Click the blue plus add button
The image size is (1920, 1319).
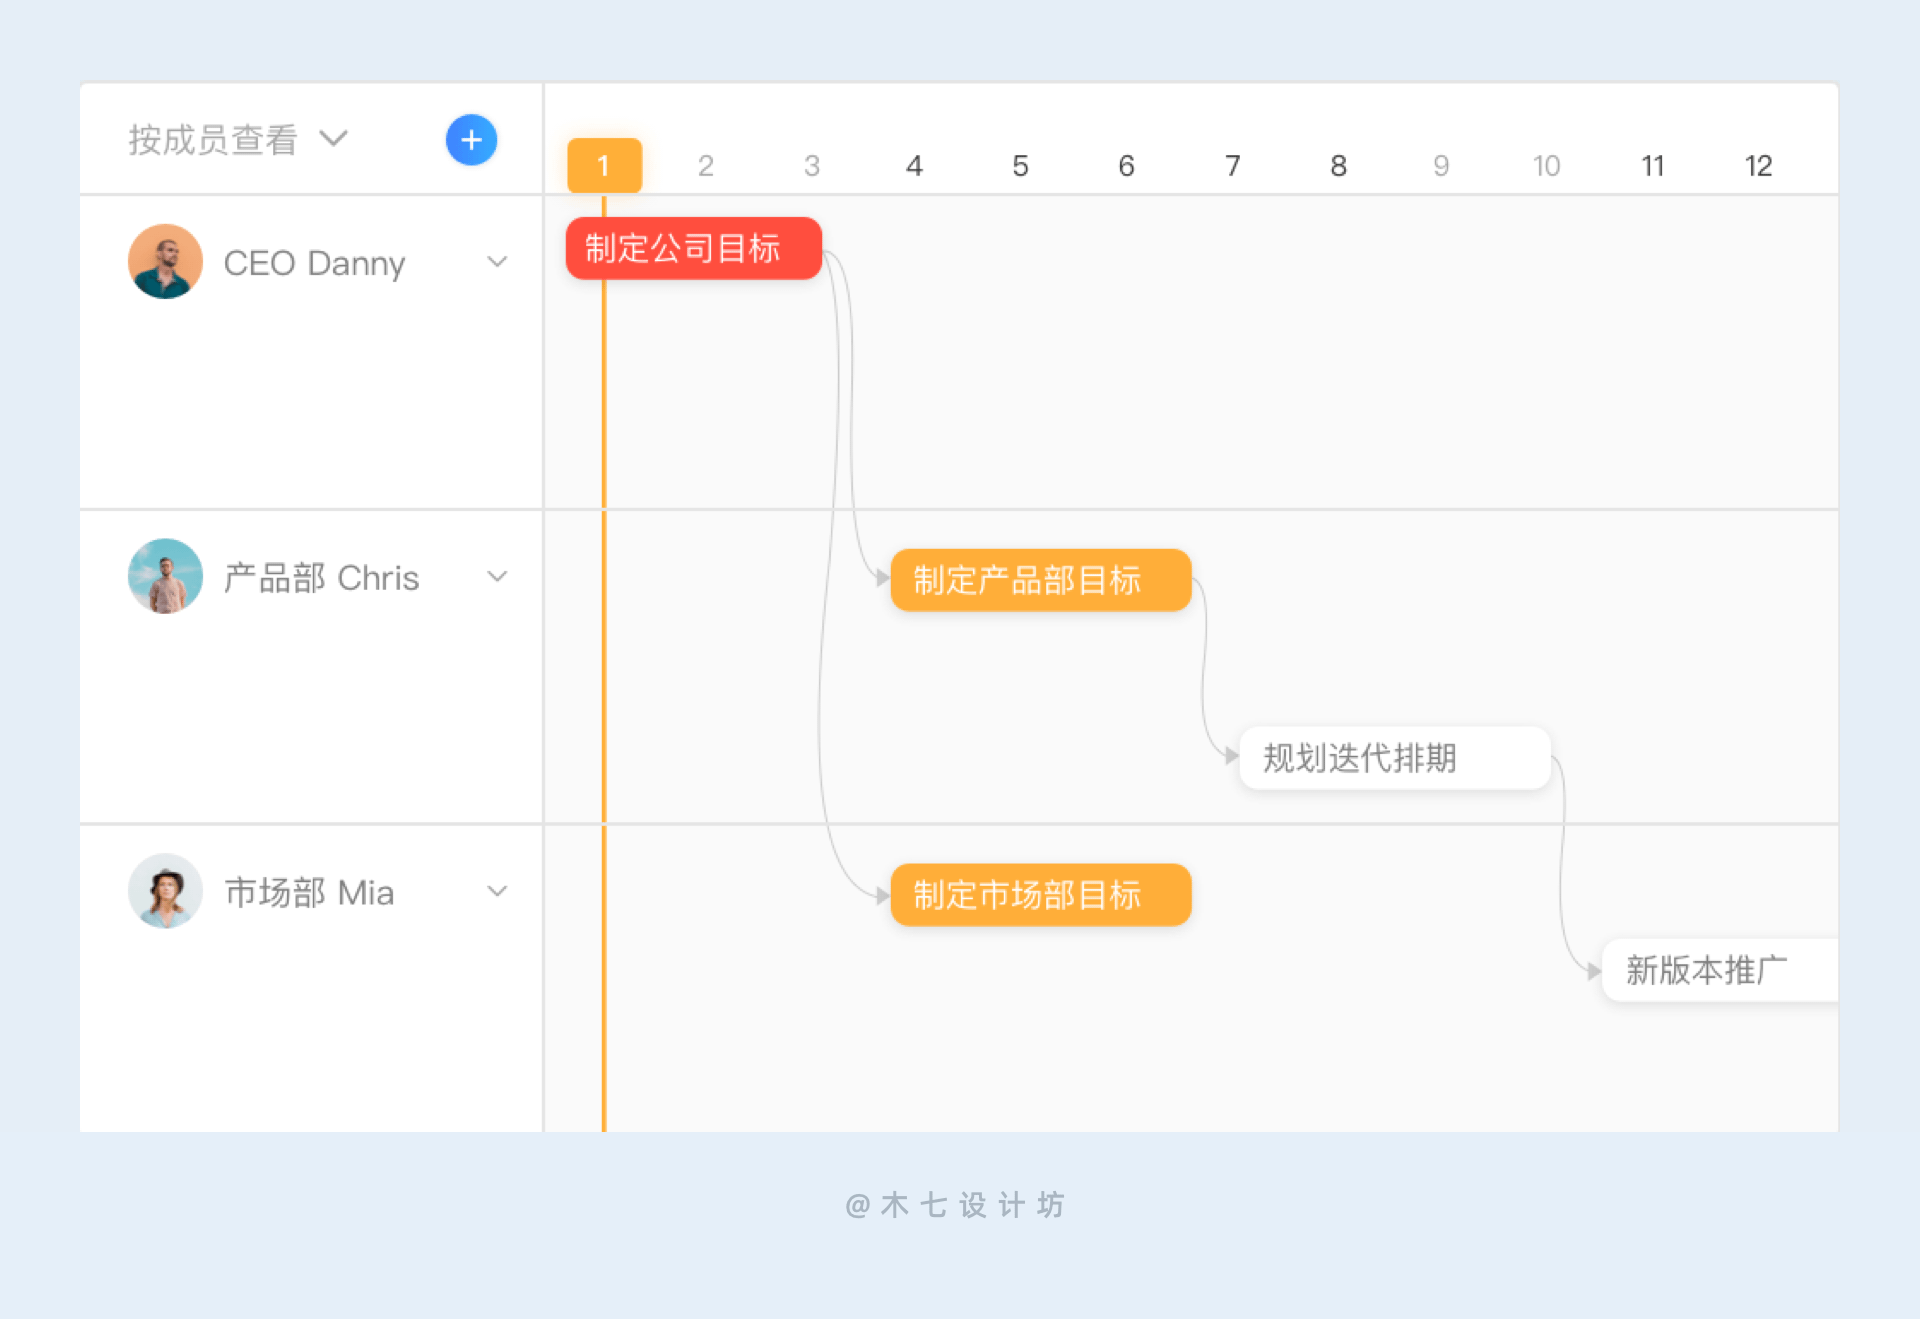click(x=471, y=140)
